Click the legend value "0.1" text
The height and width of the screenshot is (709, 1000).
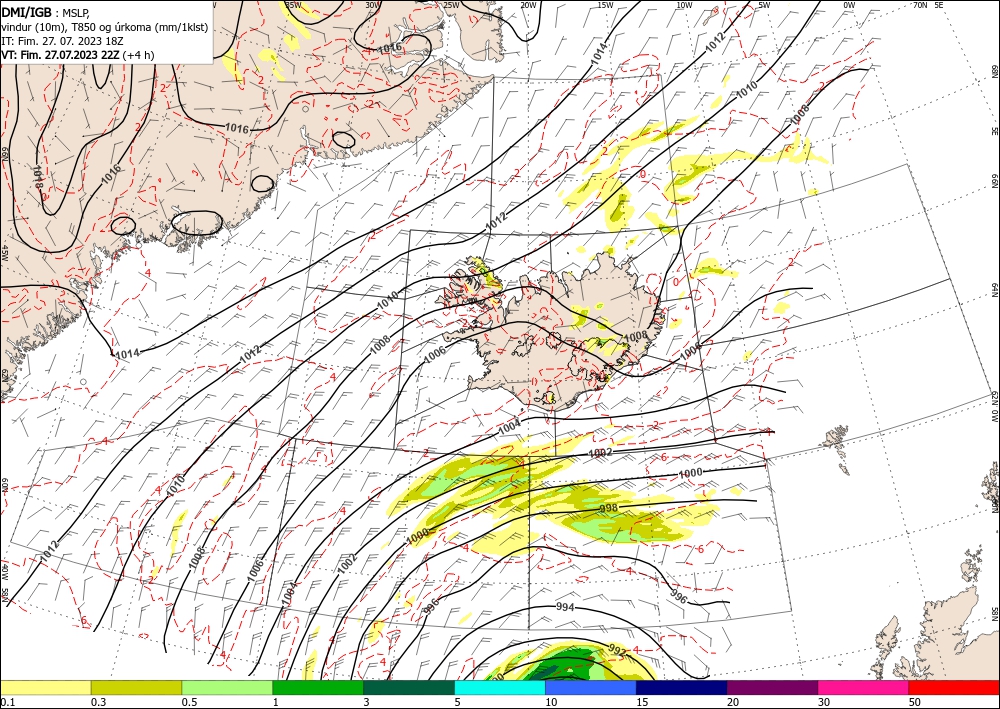click(x=8, y=702)
